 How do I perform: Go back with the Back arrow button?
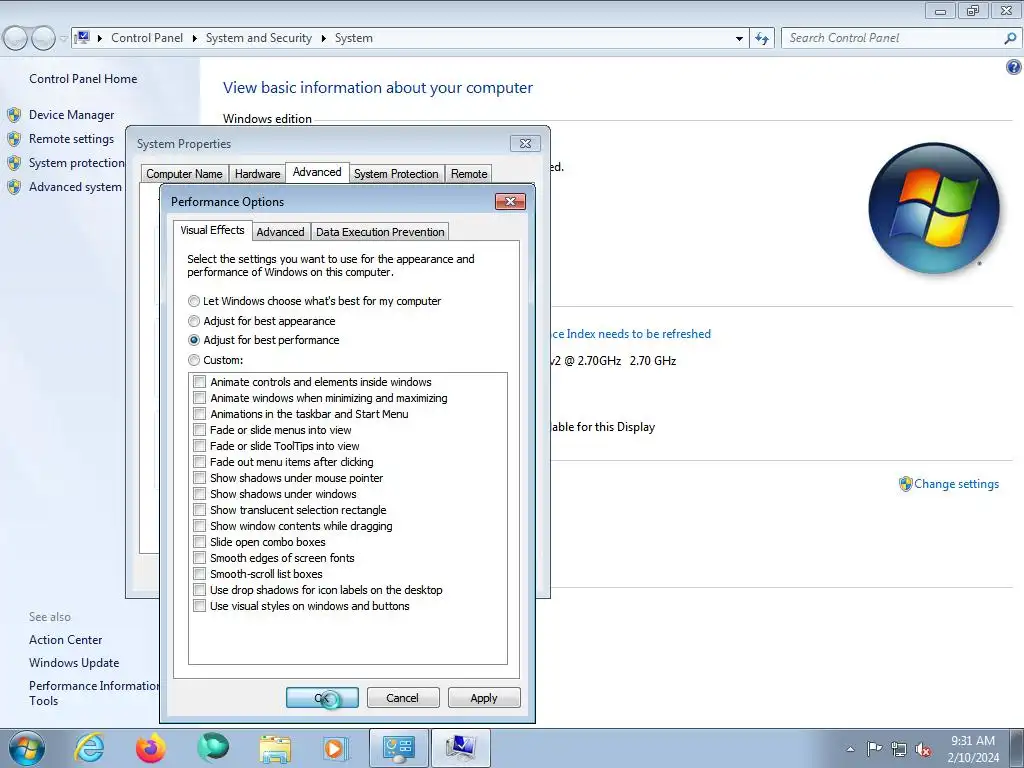pos(16,39)
